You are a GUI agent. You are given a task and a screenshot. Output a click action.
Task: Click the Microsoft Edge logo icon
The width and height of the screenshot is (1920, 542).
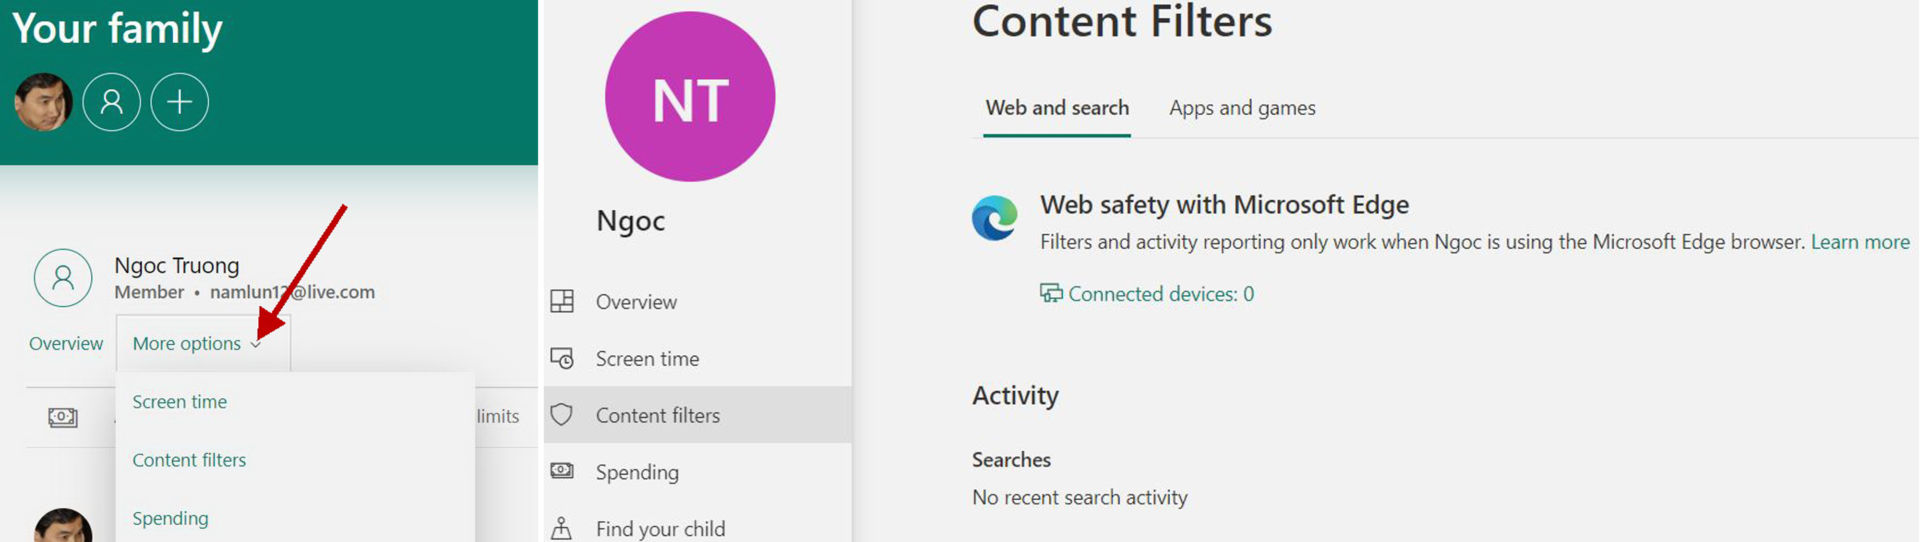[x=995, y=218]
